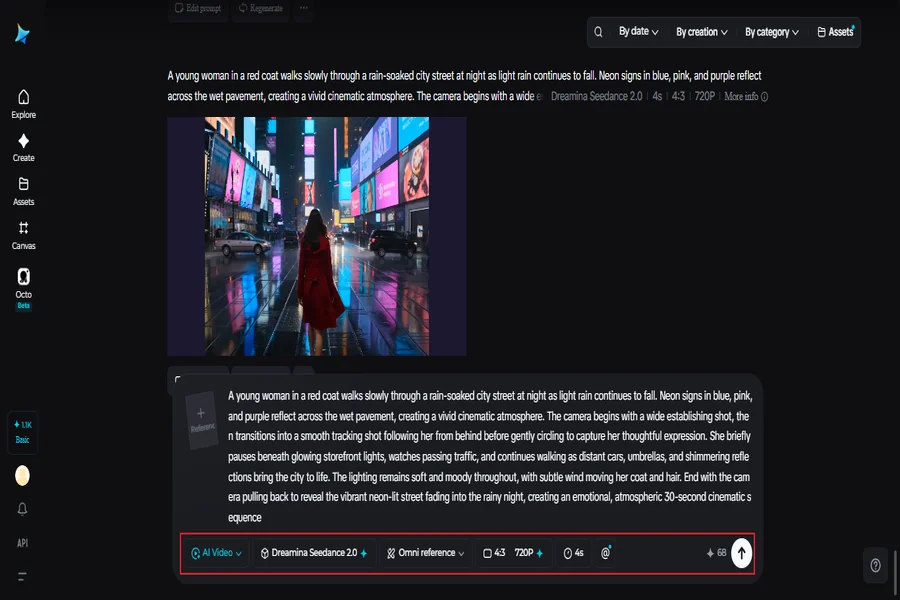Image resolution: width=900 pixels, height=600 pixels.
Task: Open the Create section
Action: click(x=24, y=148)
